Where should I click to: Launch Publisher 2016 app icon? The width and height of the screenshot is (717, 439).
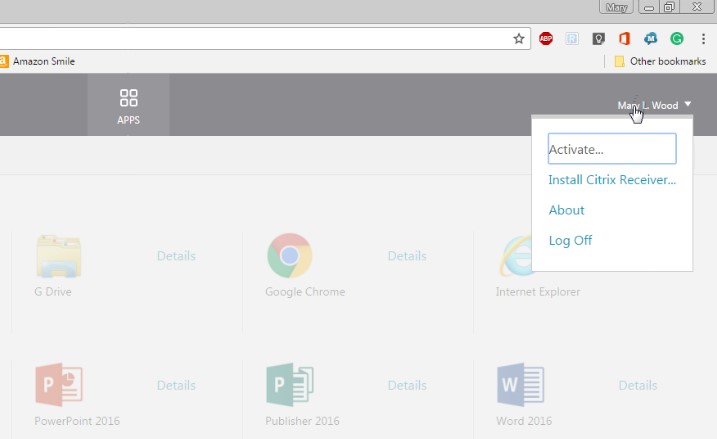(290, 385)
